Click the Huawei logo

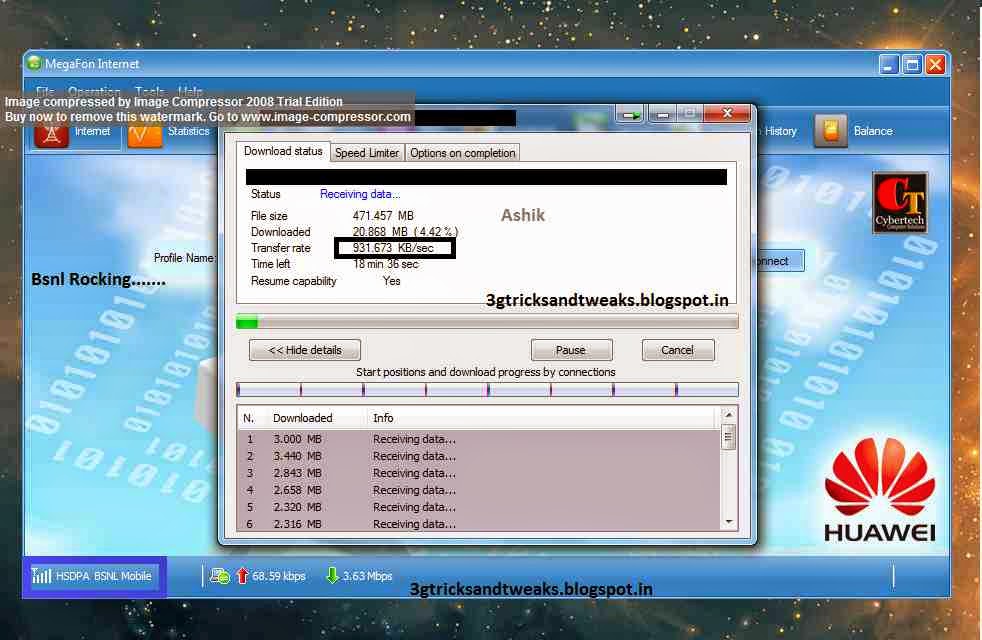click(x=879, y=490)
